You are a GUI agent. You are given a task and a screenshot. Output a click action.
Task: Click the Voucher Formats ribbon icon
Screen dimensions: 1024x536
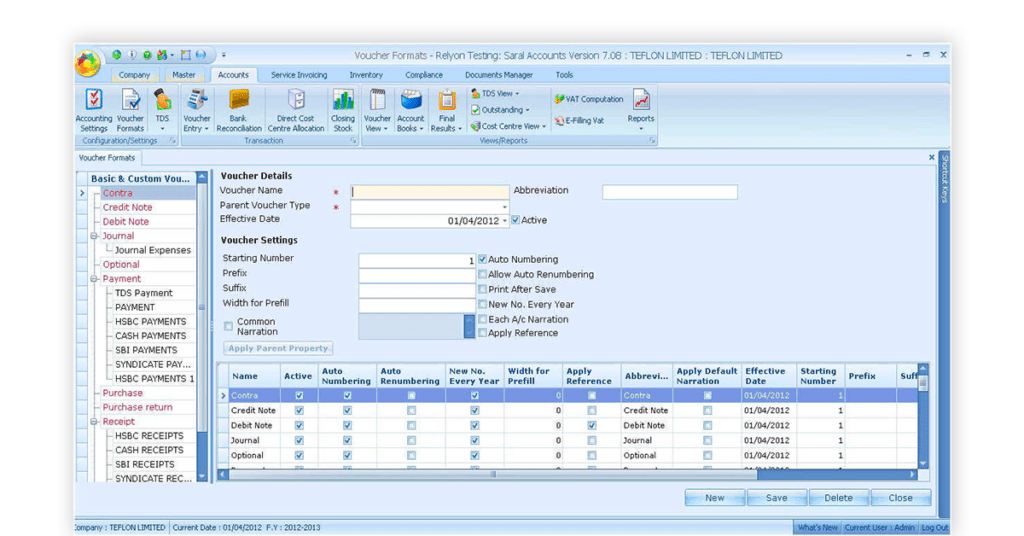coord(131,110)
